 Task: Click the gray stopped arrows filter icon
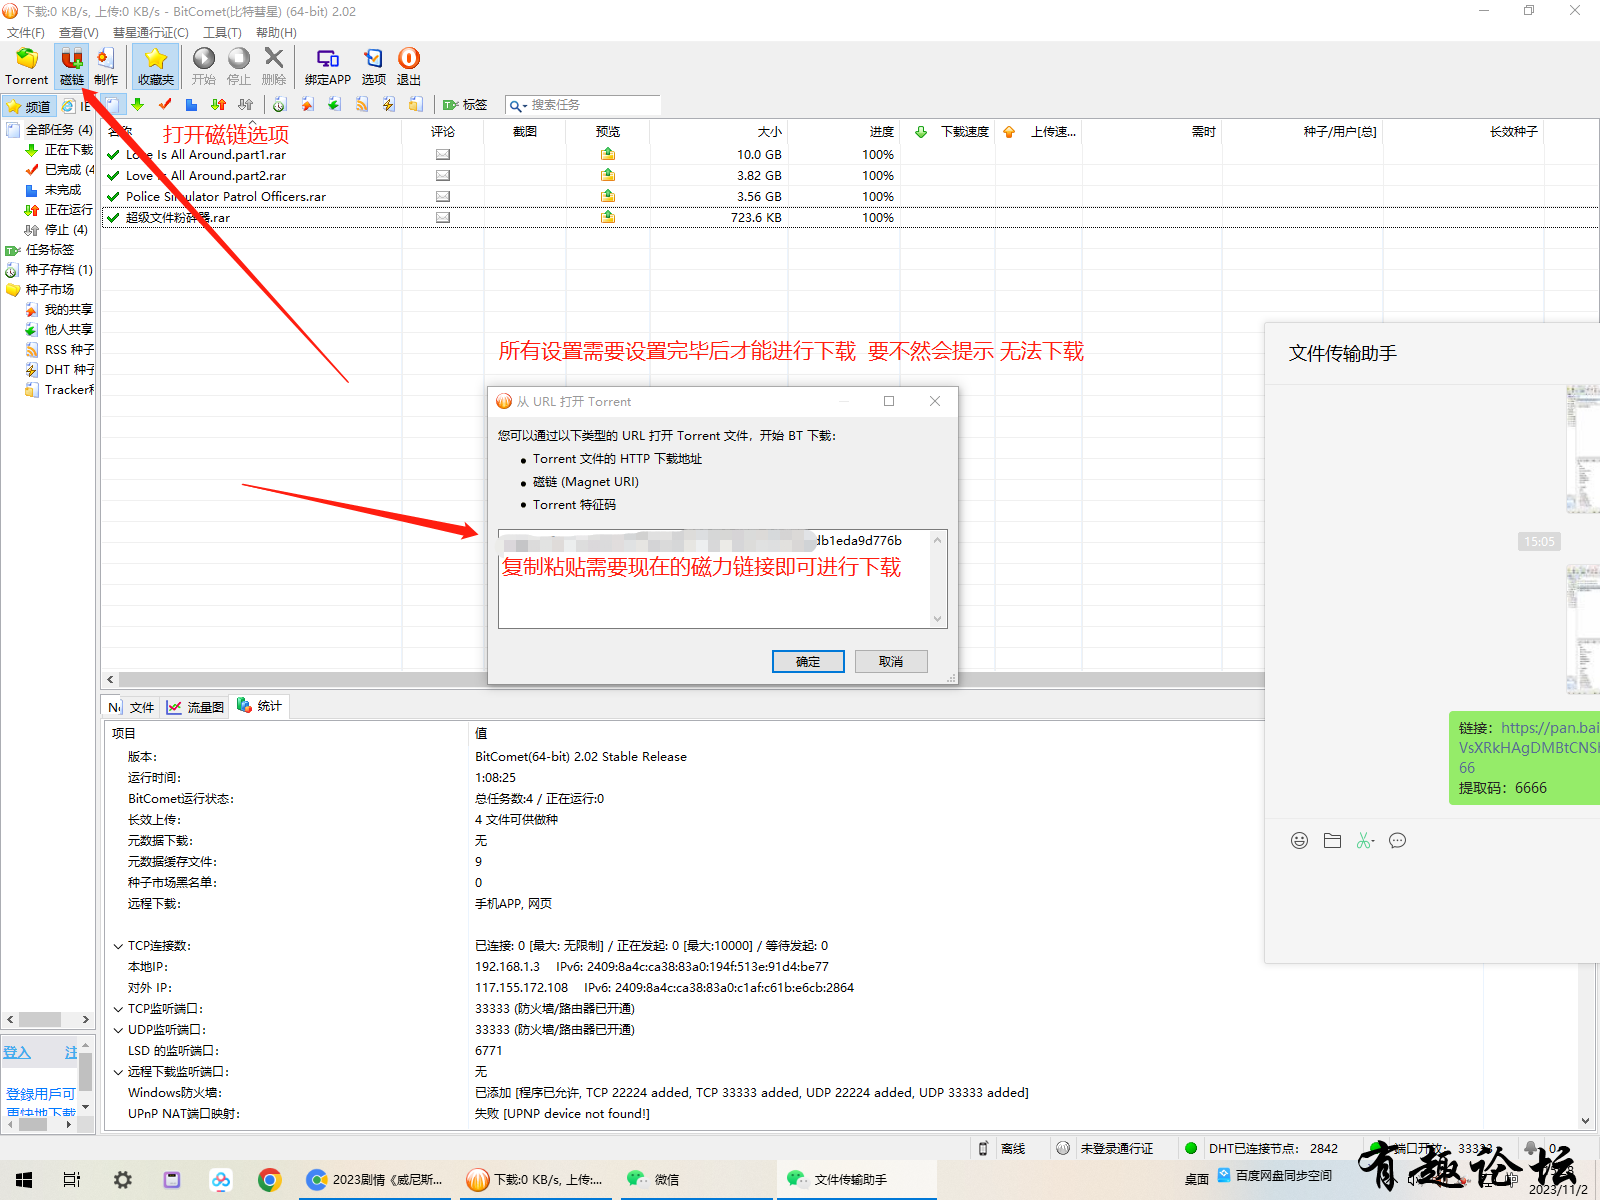coord(246,105)
